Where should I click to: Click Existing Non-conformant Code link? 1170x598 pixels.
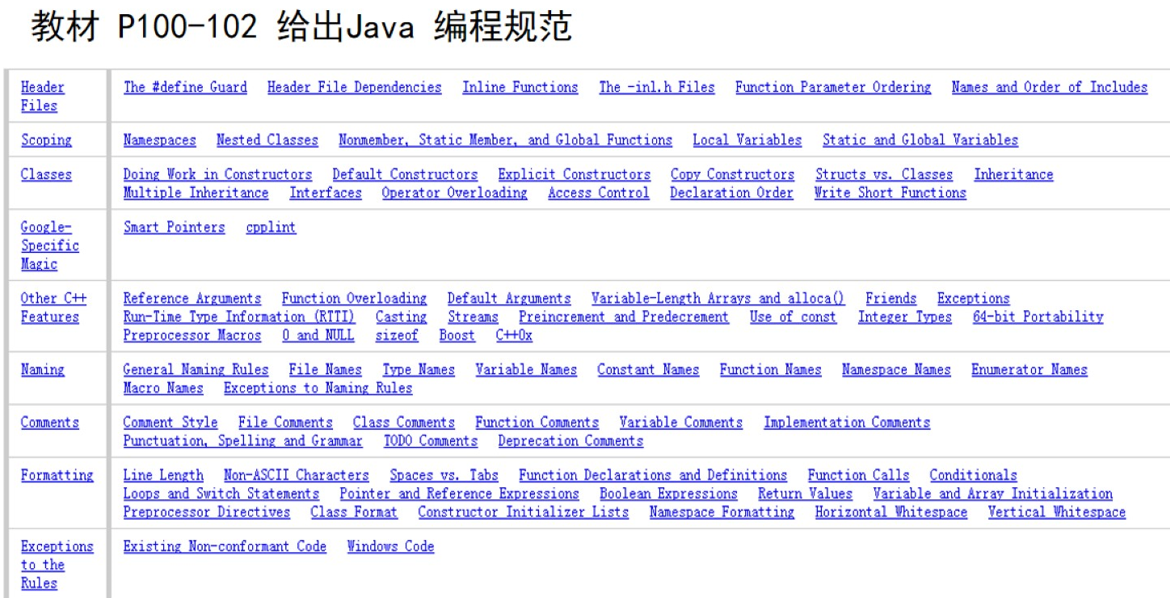coord(225,546)
